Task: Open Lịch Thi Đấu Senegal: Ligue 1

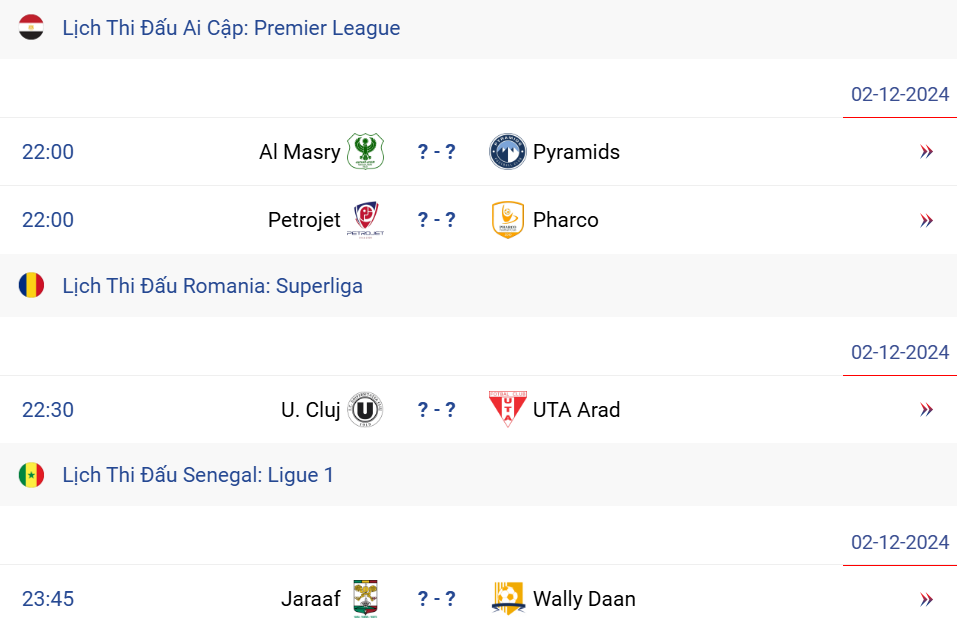Action: click(198, 475)
